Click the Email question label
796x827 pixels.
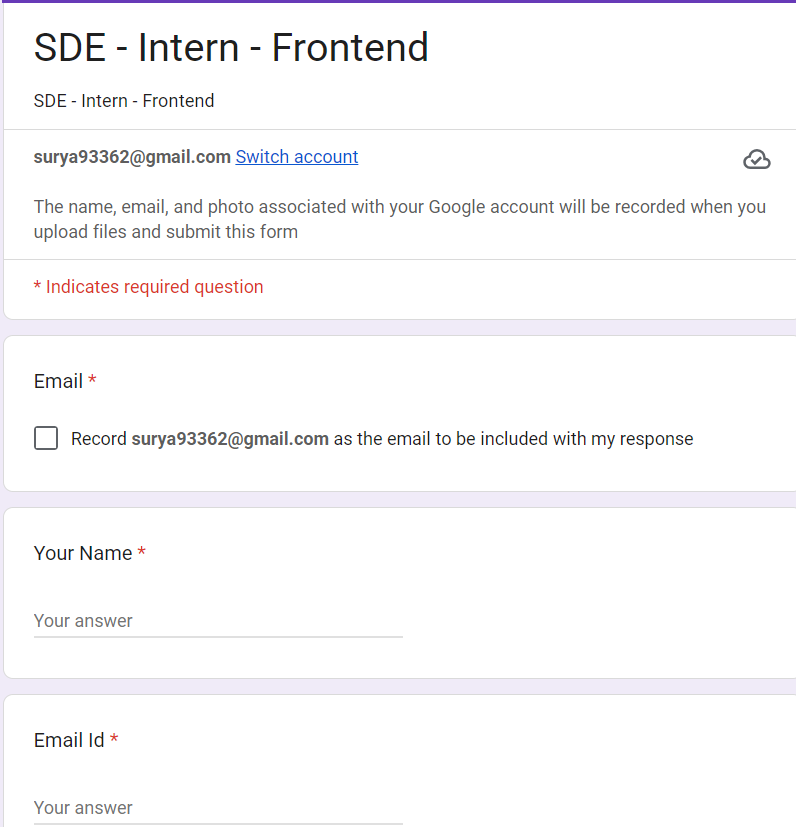(x=58, y=381)
